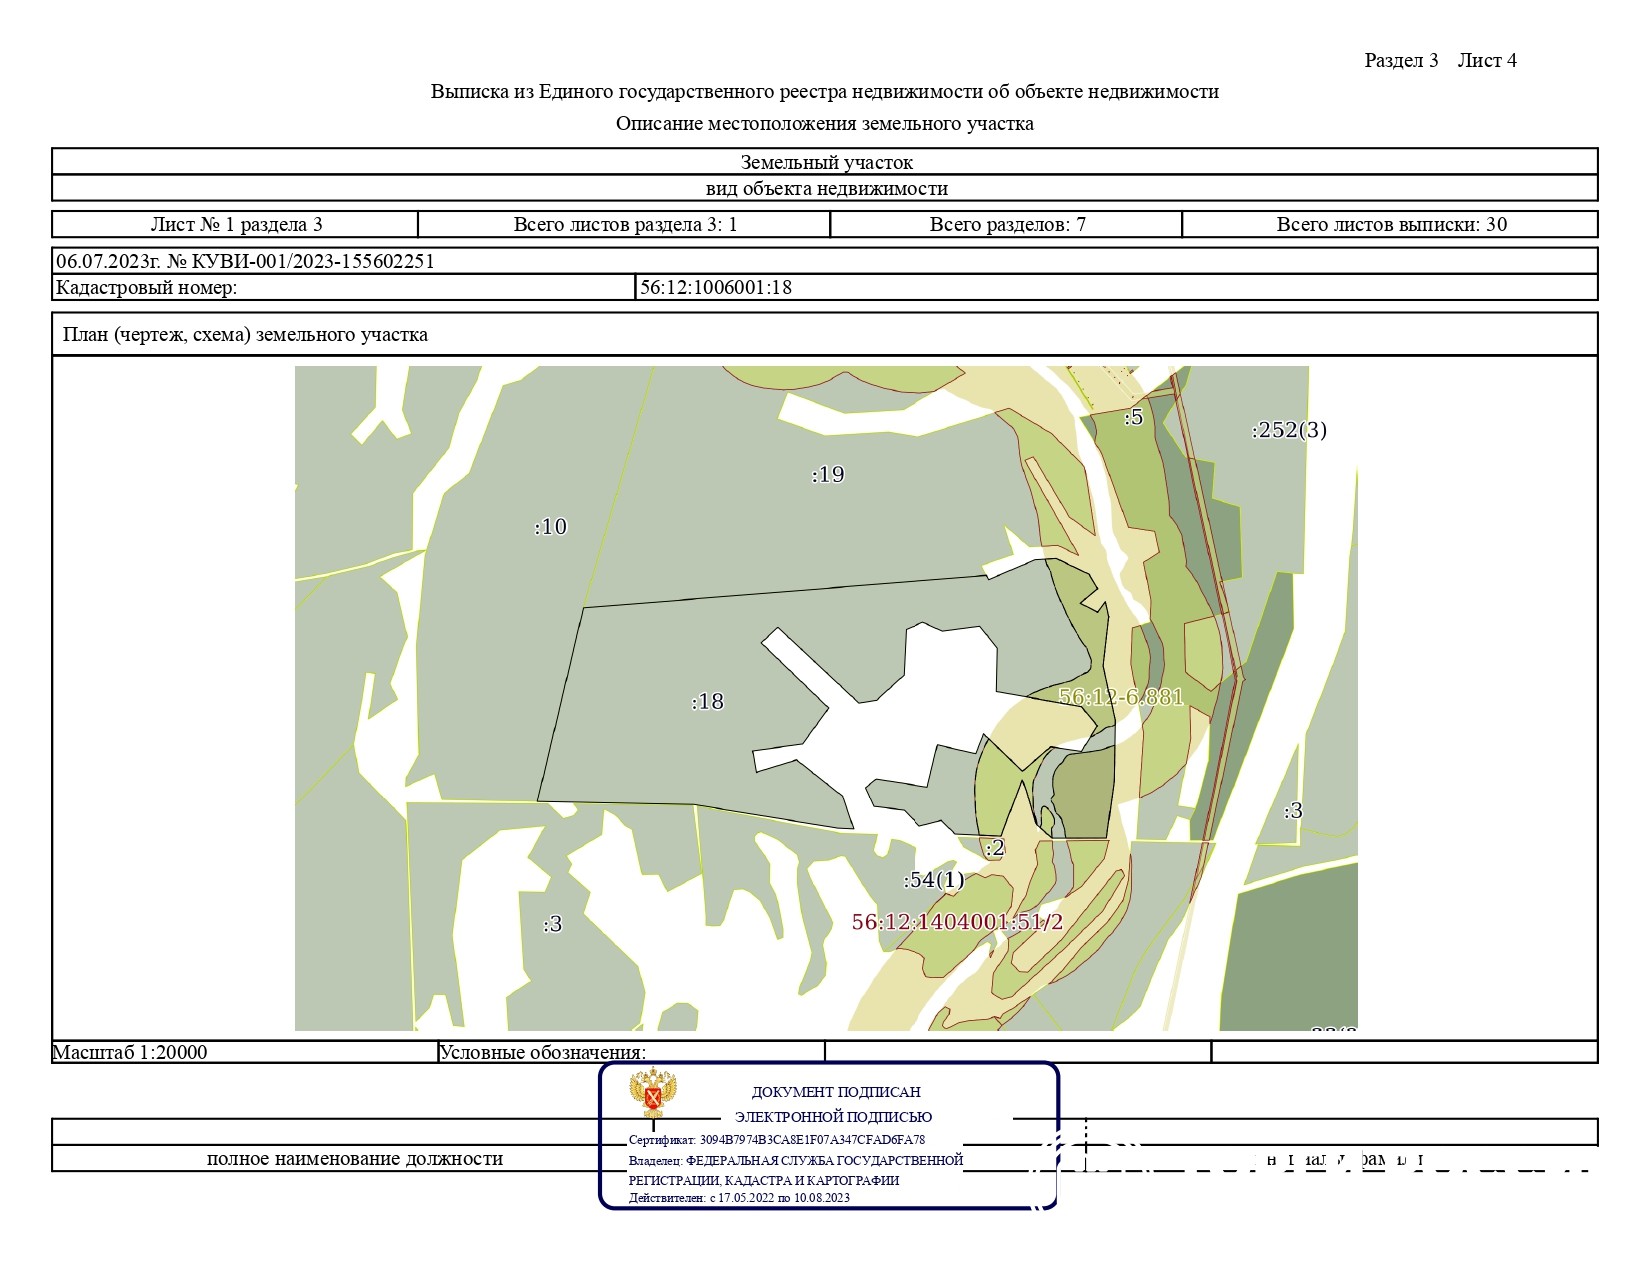Select parcel :19 on the cadastral plan
Viewport: 1650px width, 1275px height.
[x=828, y=475]
